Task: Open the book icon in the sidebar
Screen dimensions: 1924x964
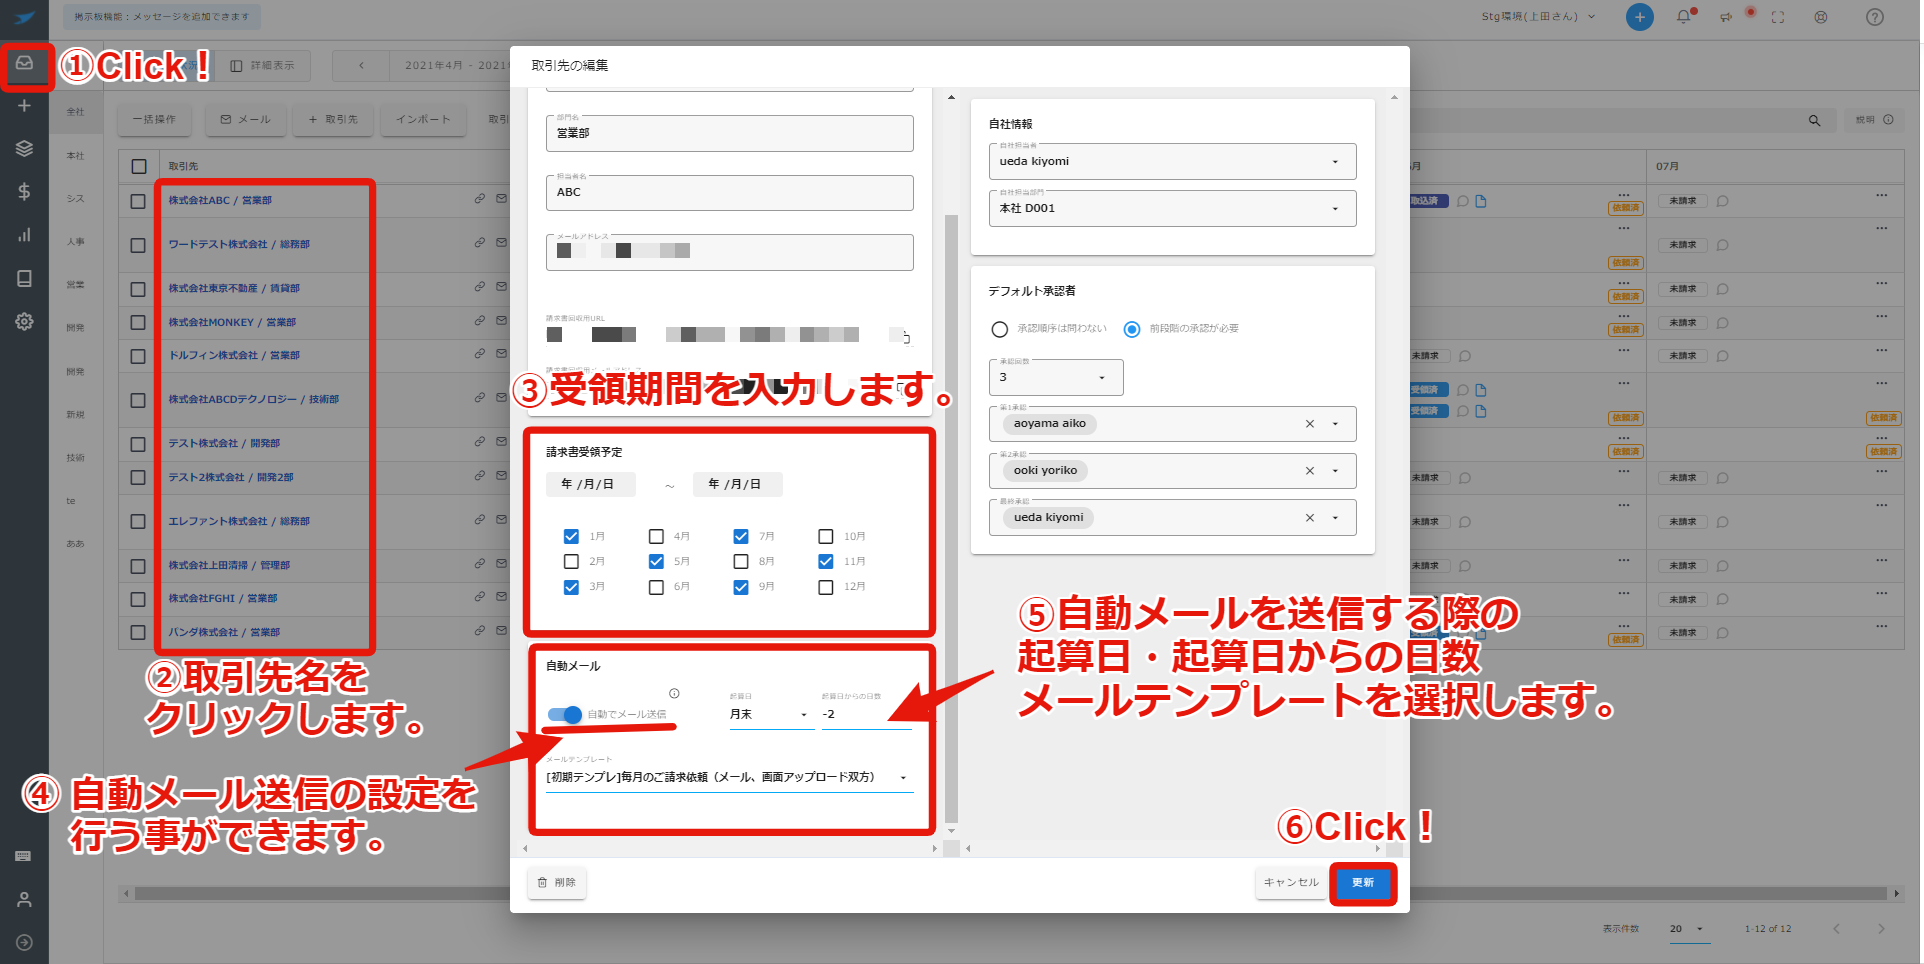Action: [x=24, y=278]
